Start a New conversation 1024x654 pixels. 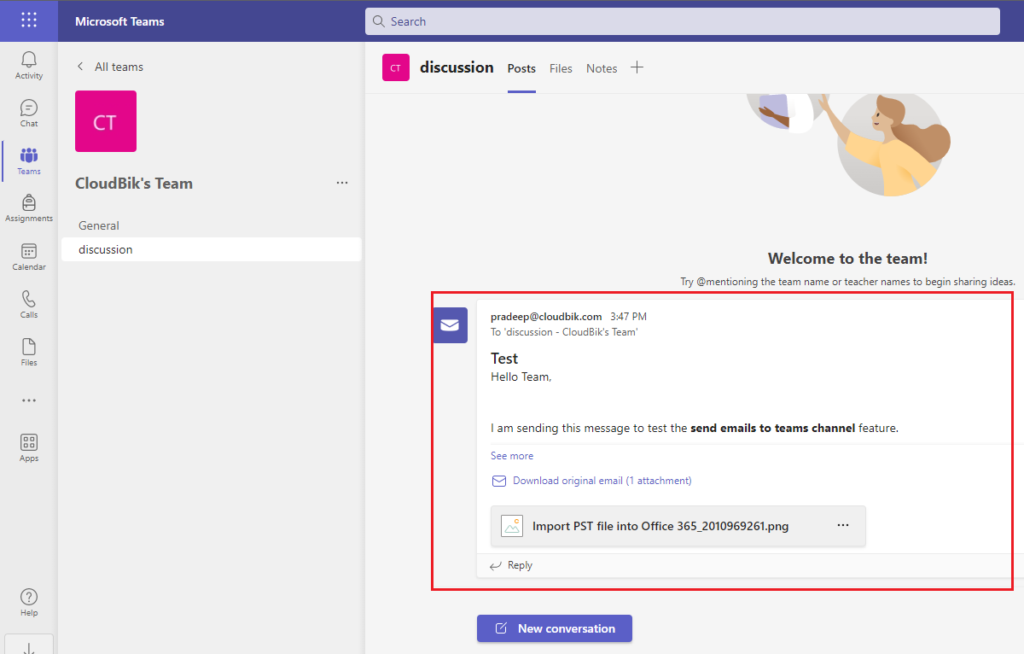tap(554, 628)
